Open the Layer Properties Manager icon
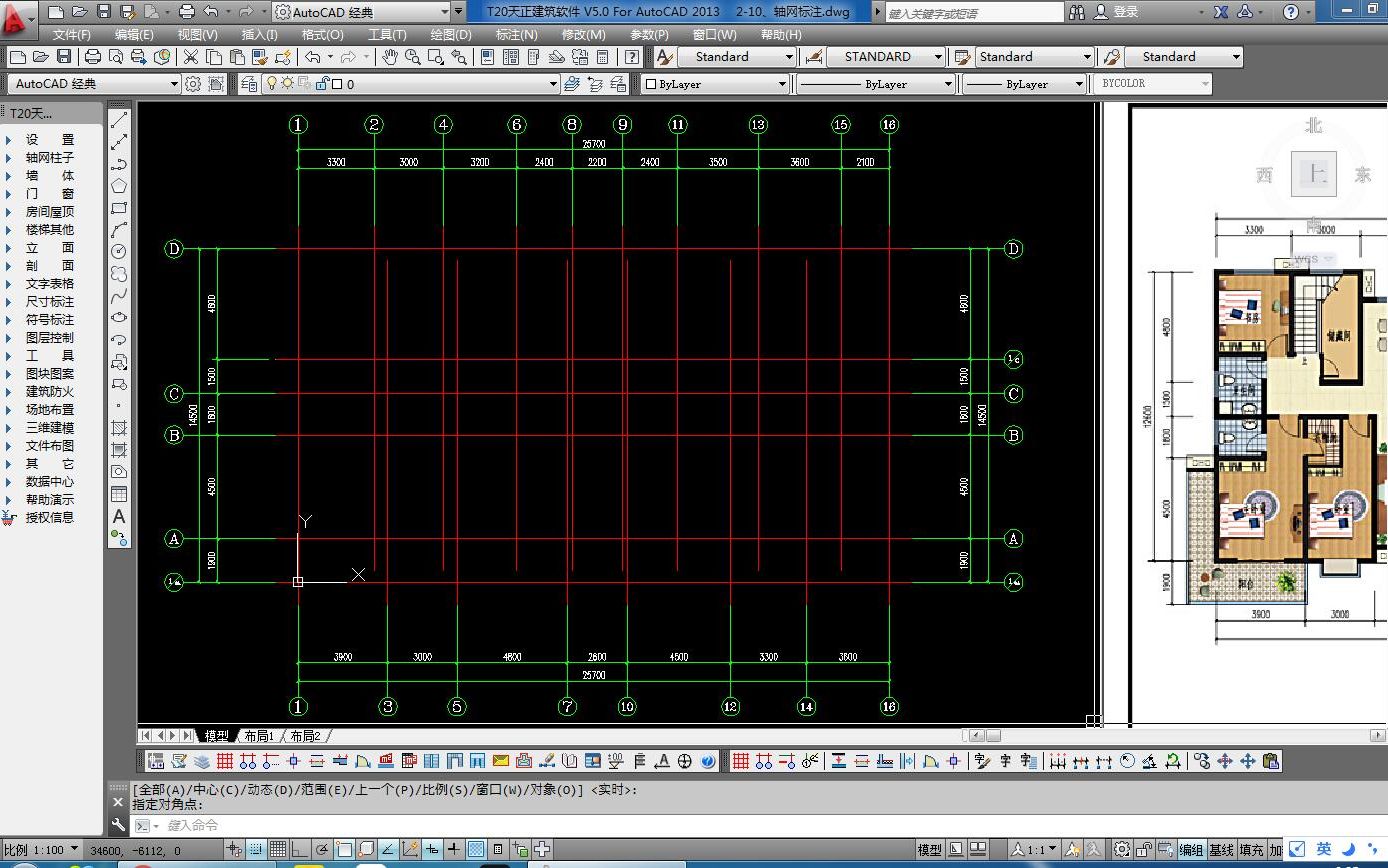 tap(249, 84)
